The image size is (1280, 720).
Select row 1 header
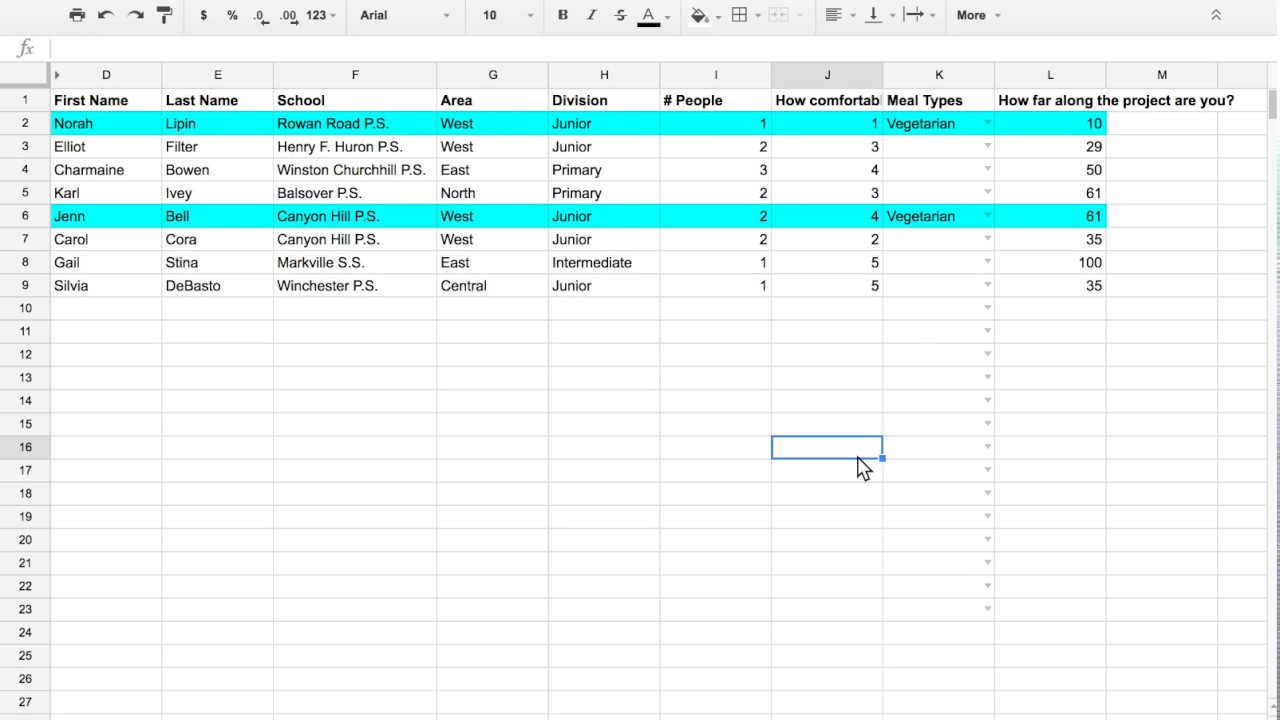pos(25,100)
